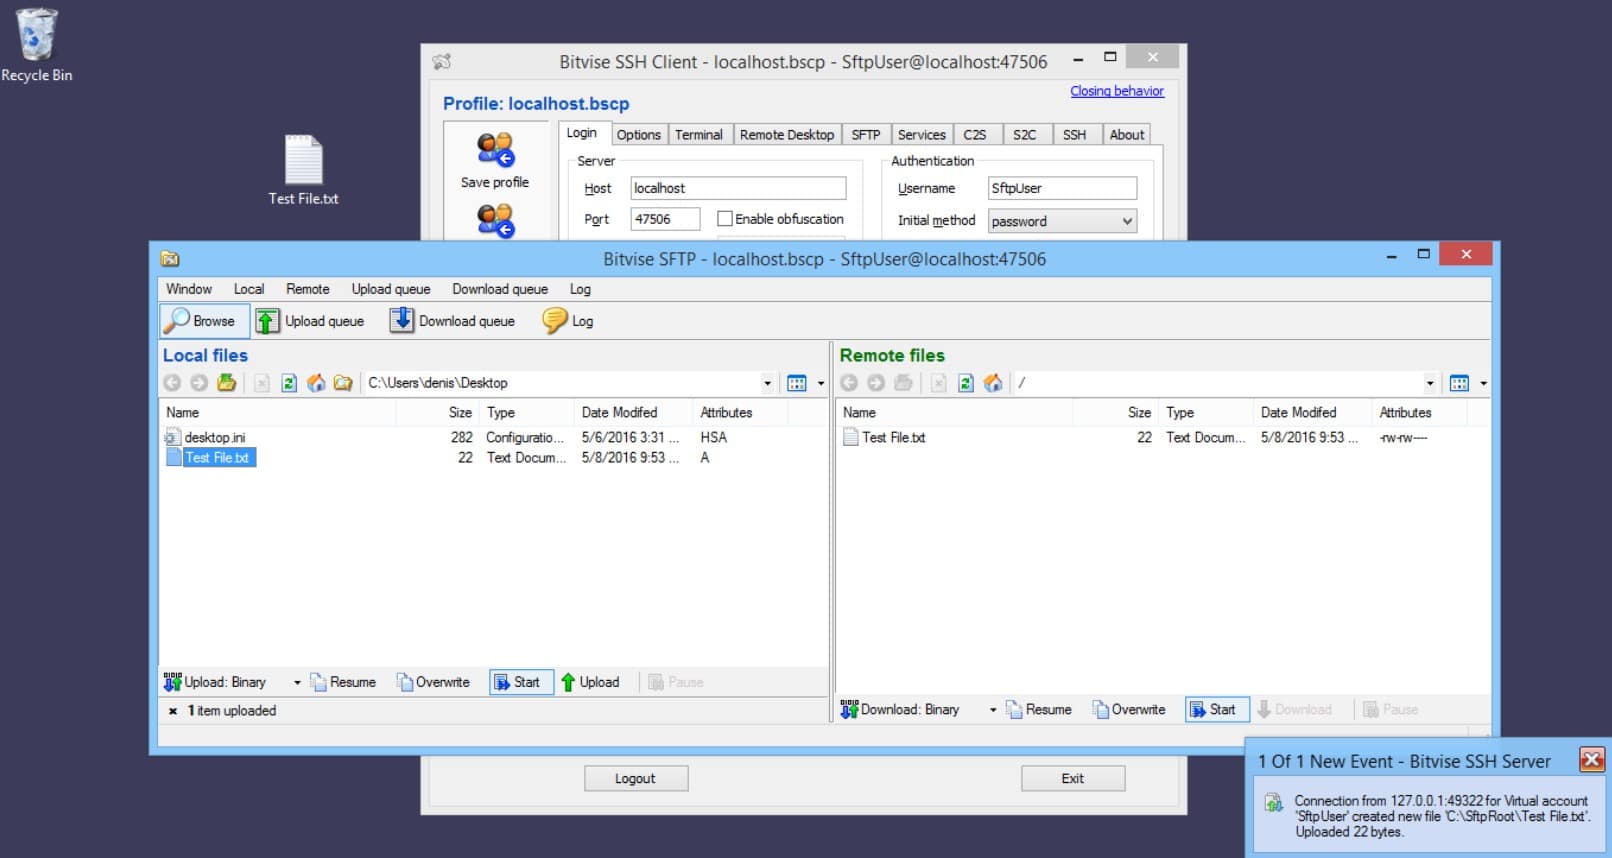
Task: Click the Logout button
Action: coord(636,778)
